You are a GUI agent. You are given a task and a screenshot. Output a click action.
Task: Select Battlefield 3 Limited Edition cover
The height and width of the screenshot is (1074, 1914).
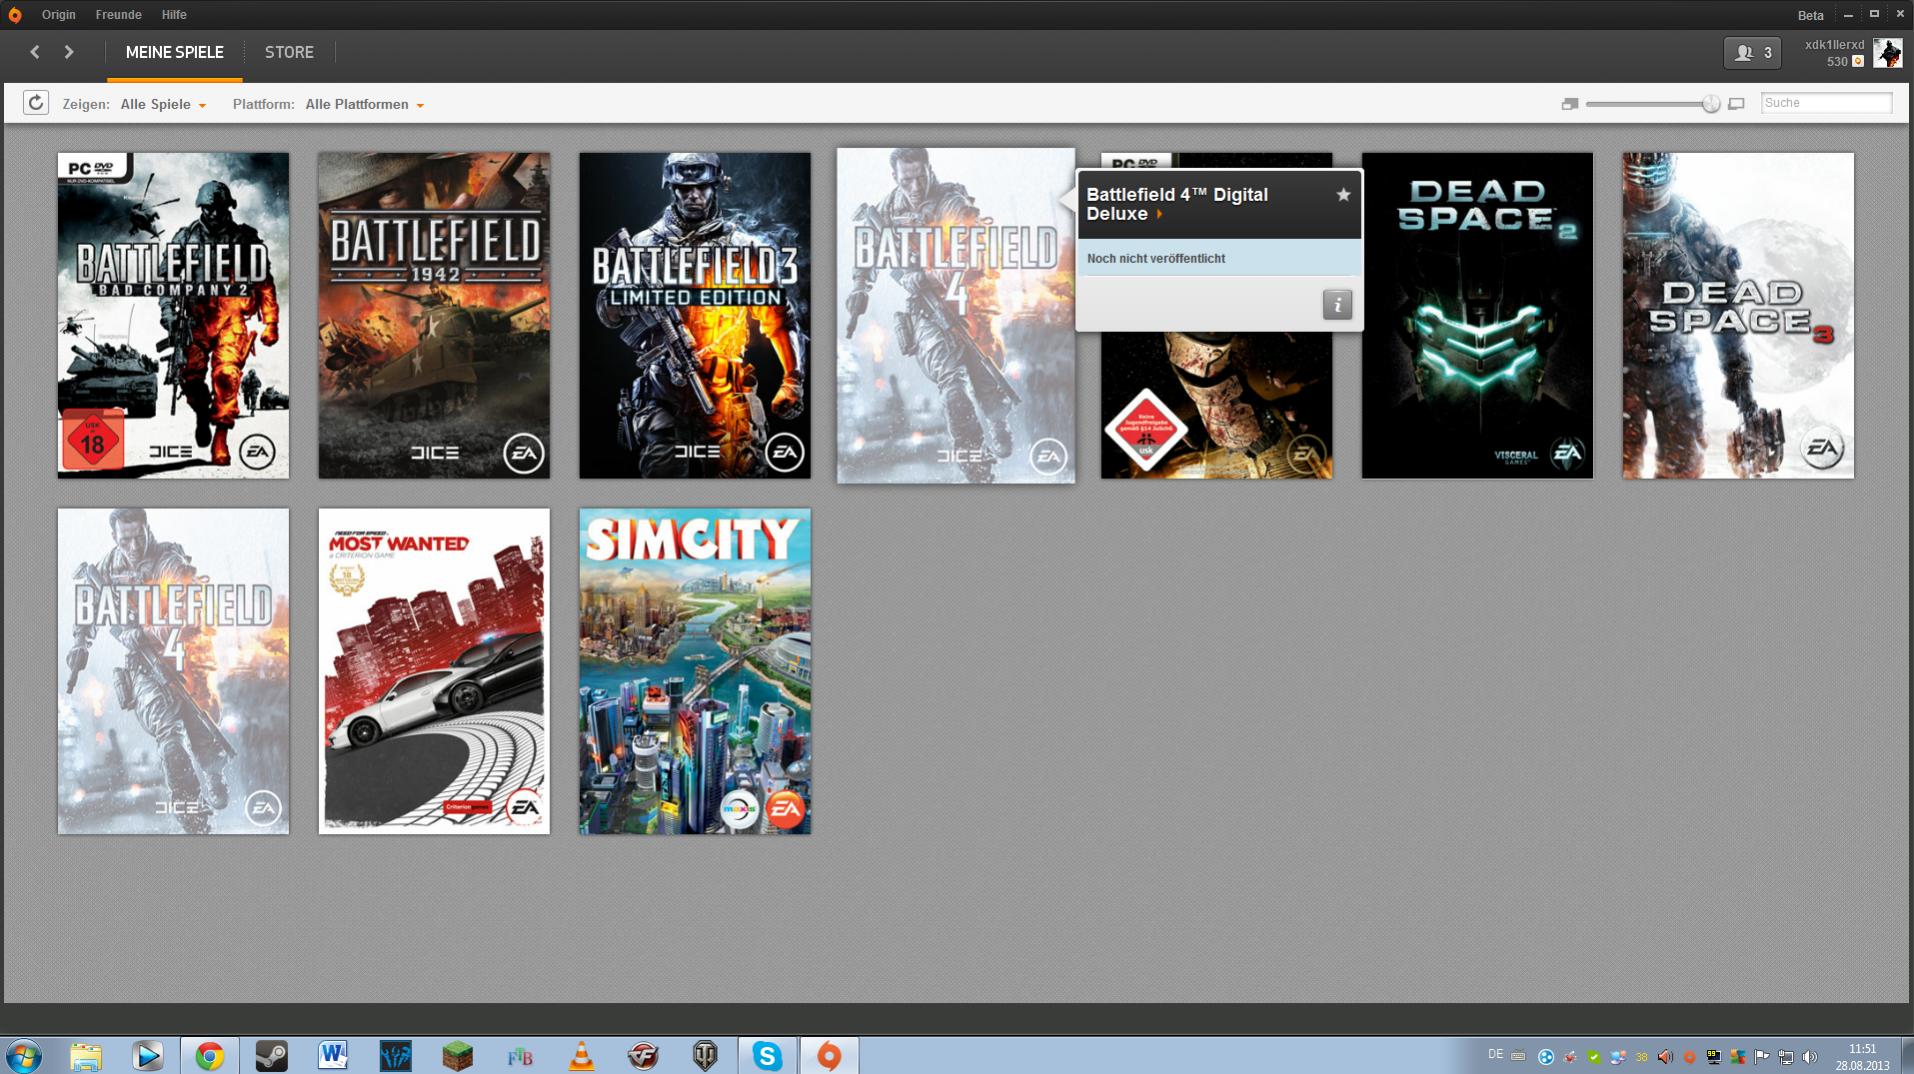695,315
